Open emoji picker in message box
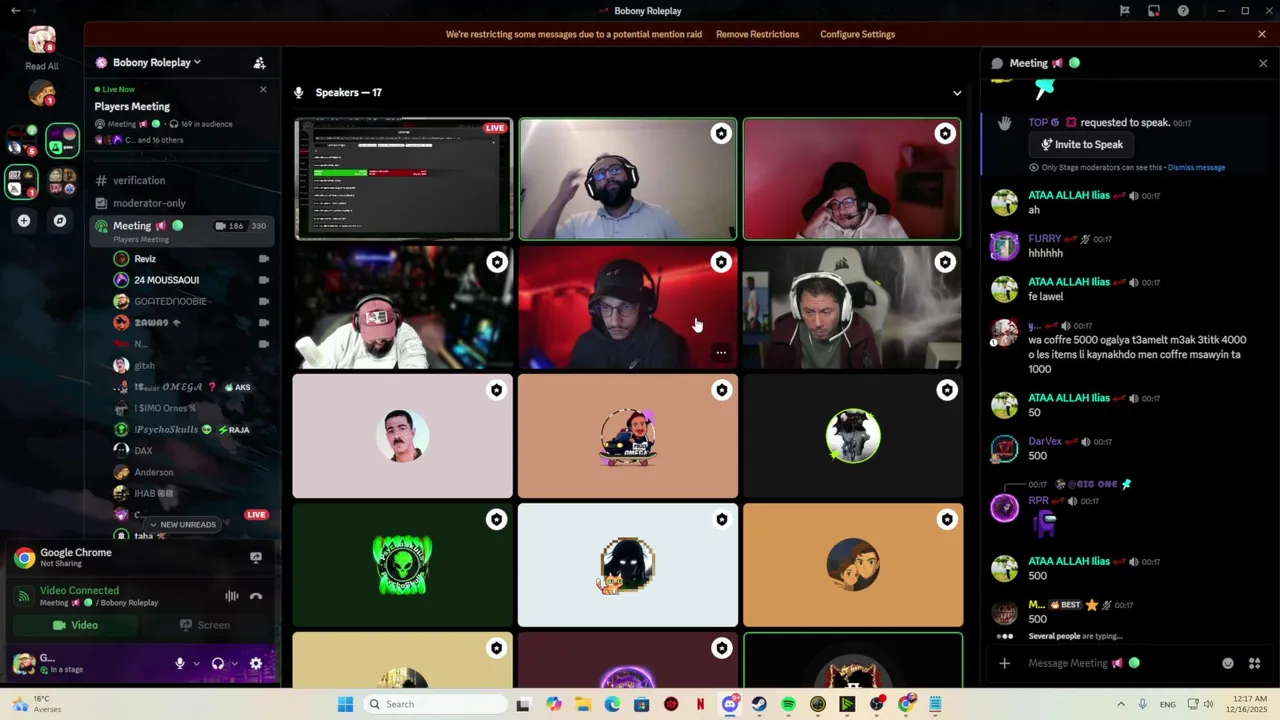The image size is (1280, 720). [x=1228, y=663]
